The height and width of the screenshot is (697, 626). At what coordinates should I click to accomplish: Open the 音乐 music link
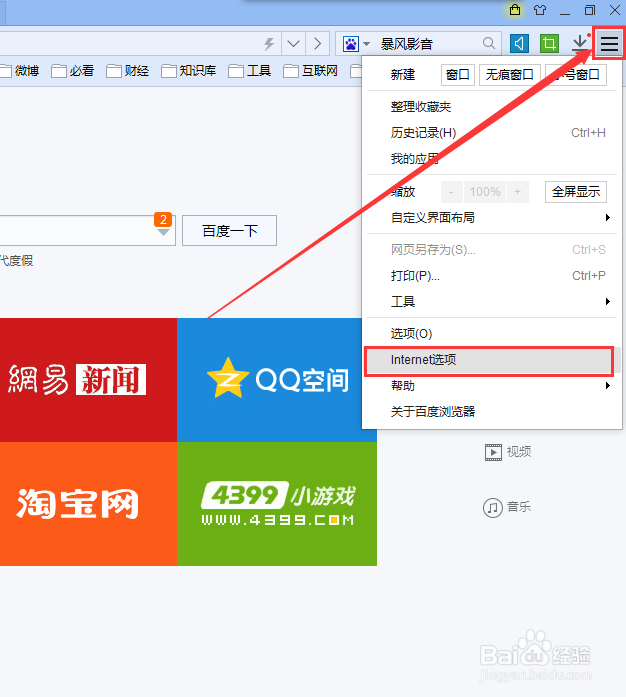pyautogui.click(x=507, y=507)
